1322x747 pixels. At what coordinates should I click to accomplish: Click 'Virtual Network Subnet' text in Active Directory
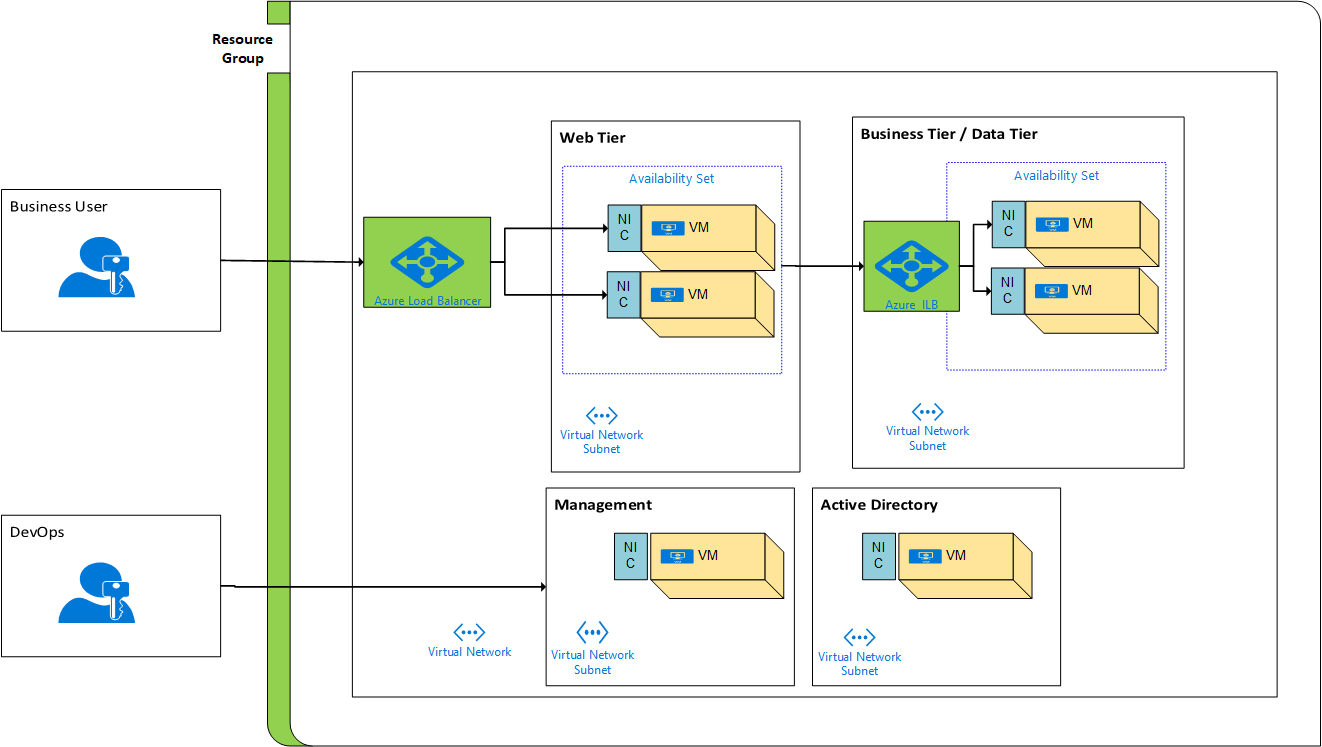pos(859,664)
